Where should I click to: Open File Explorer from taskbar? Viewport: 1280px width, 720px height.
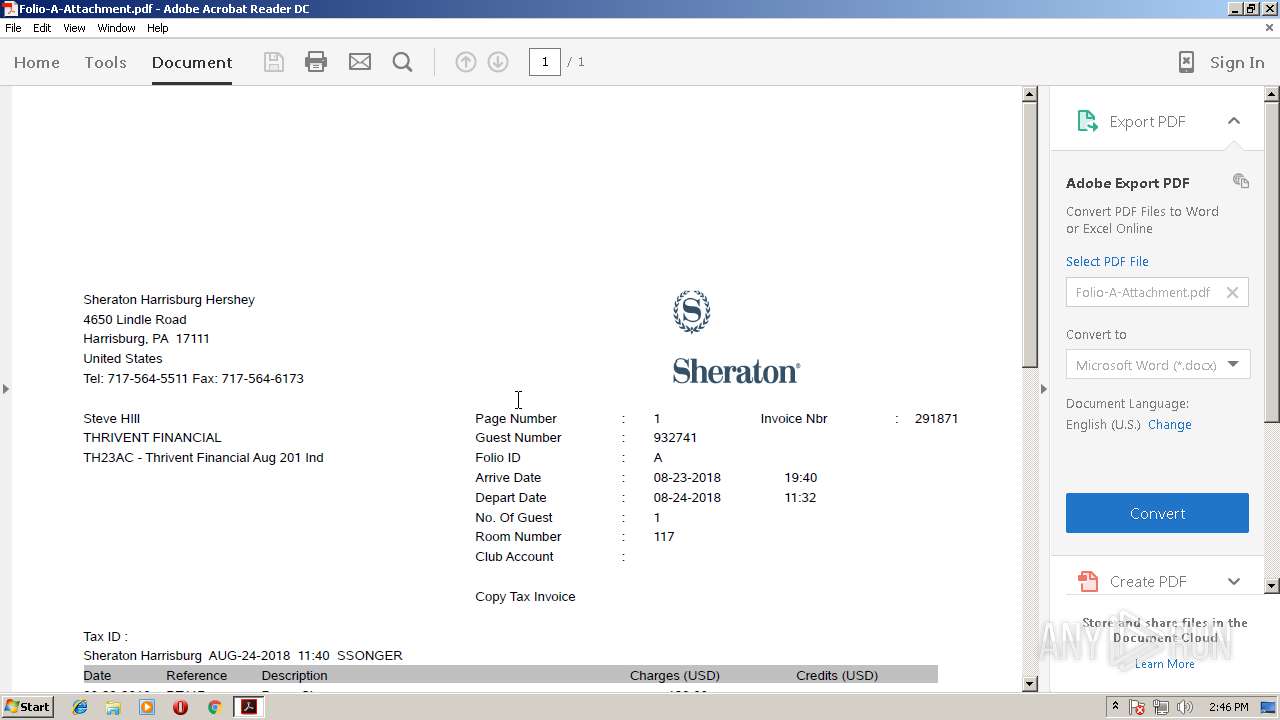[x=113, y=707]
